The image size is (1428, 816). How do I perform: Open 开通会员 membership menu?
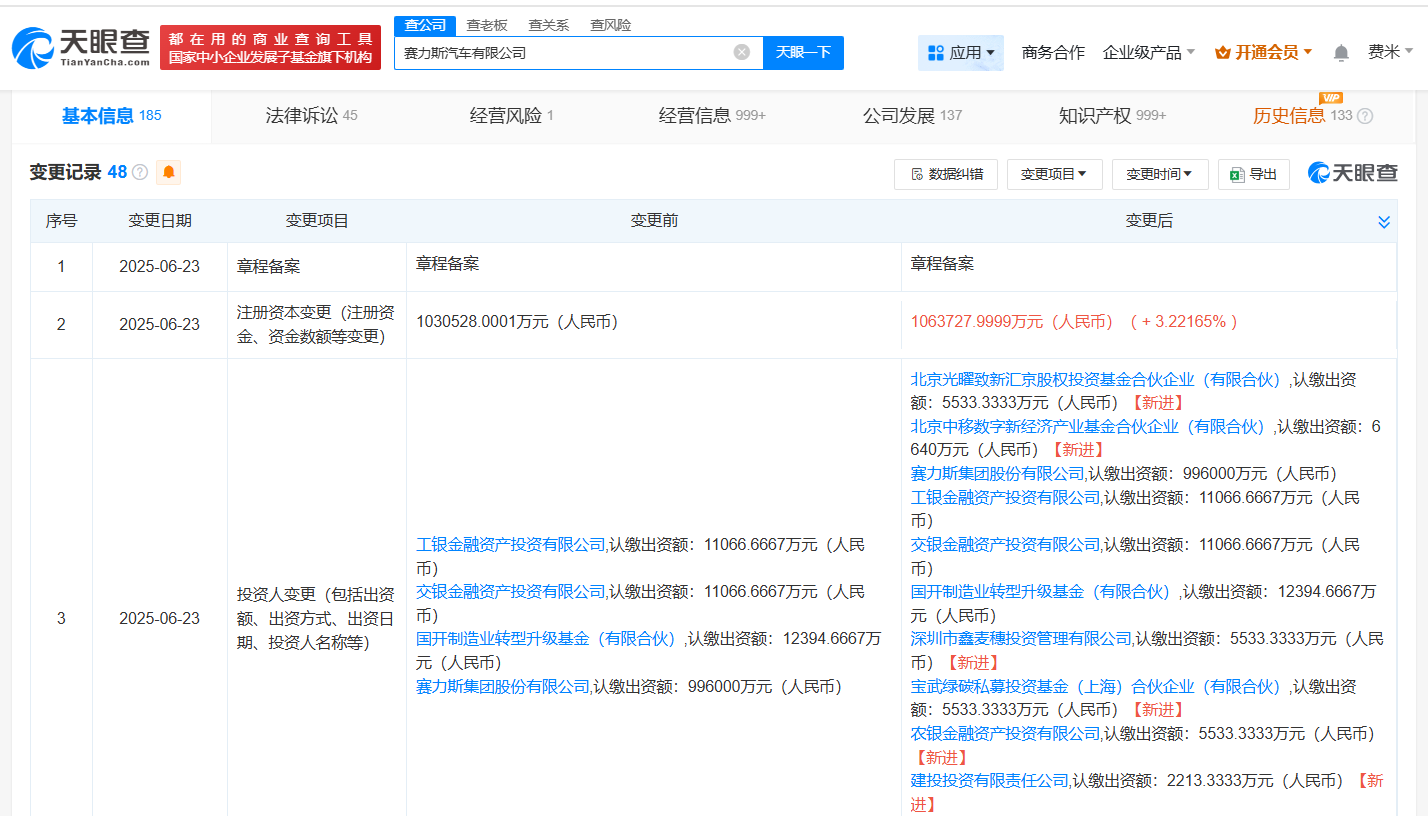(x=1263, y=53)
